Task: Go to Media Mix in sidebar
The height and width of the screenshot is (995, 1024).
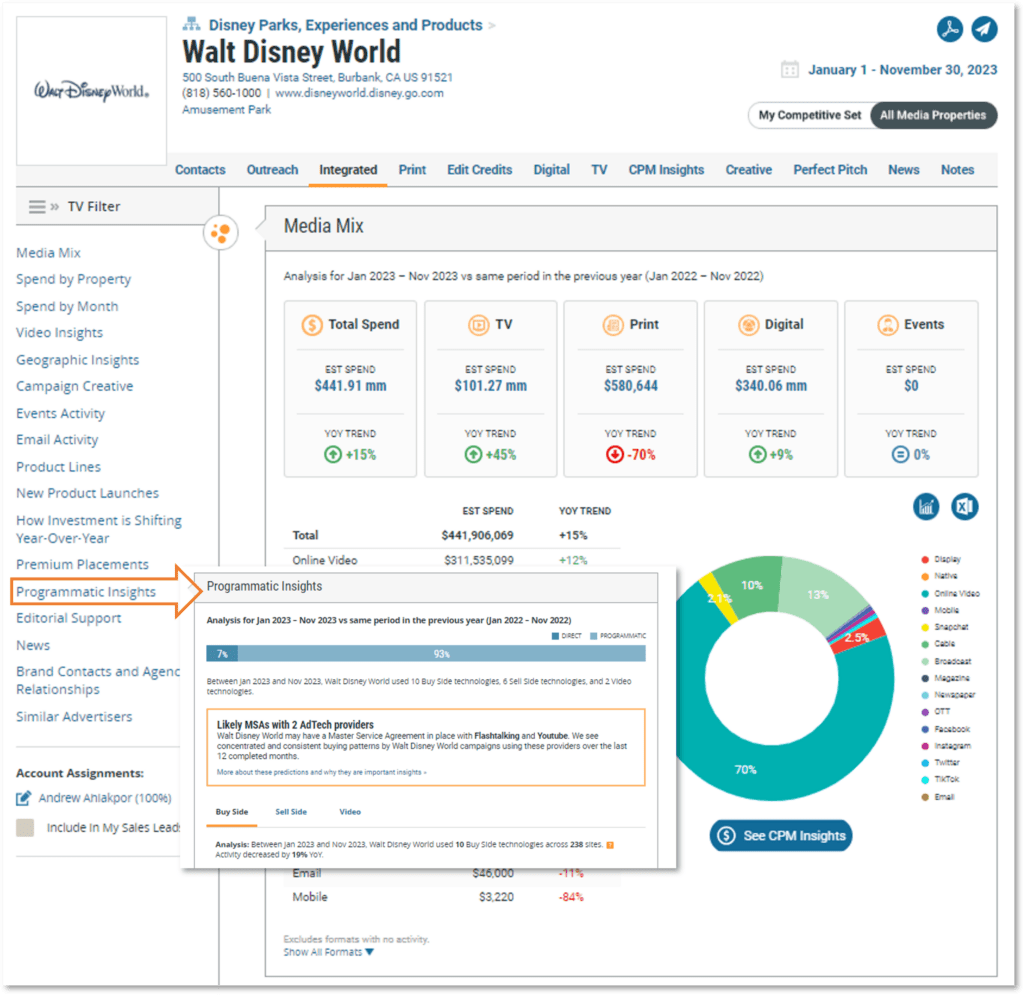Action: tap(48, 253)
